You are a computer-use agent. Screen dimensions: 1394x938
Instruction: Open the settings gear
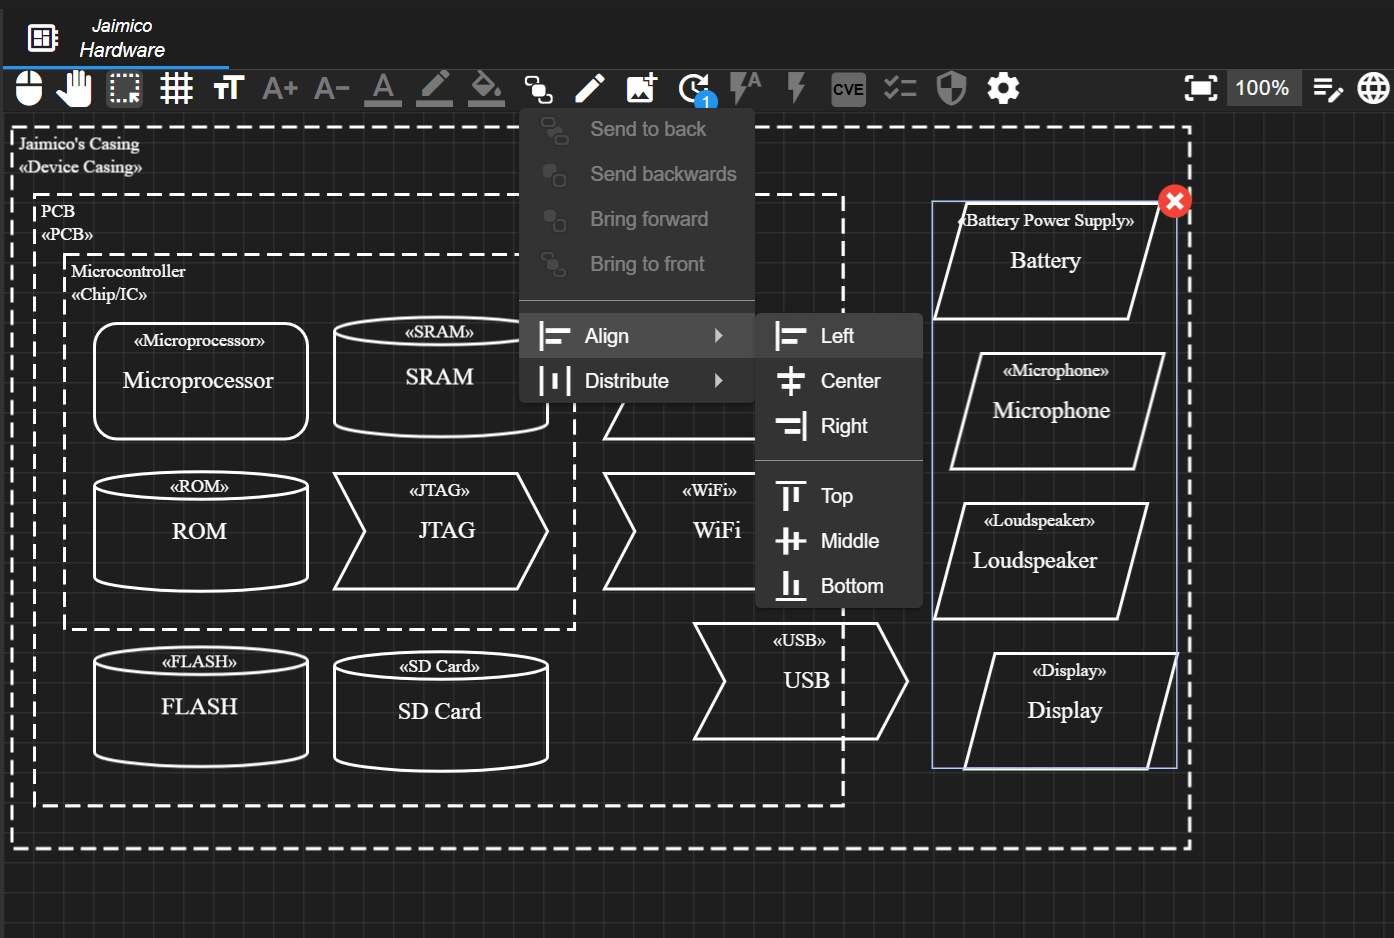[x=1002, y=88]
